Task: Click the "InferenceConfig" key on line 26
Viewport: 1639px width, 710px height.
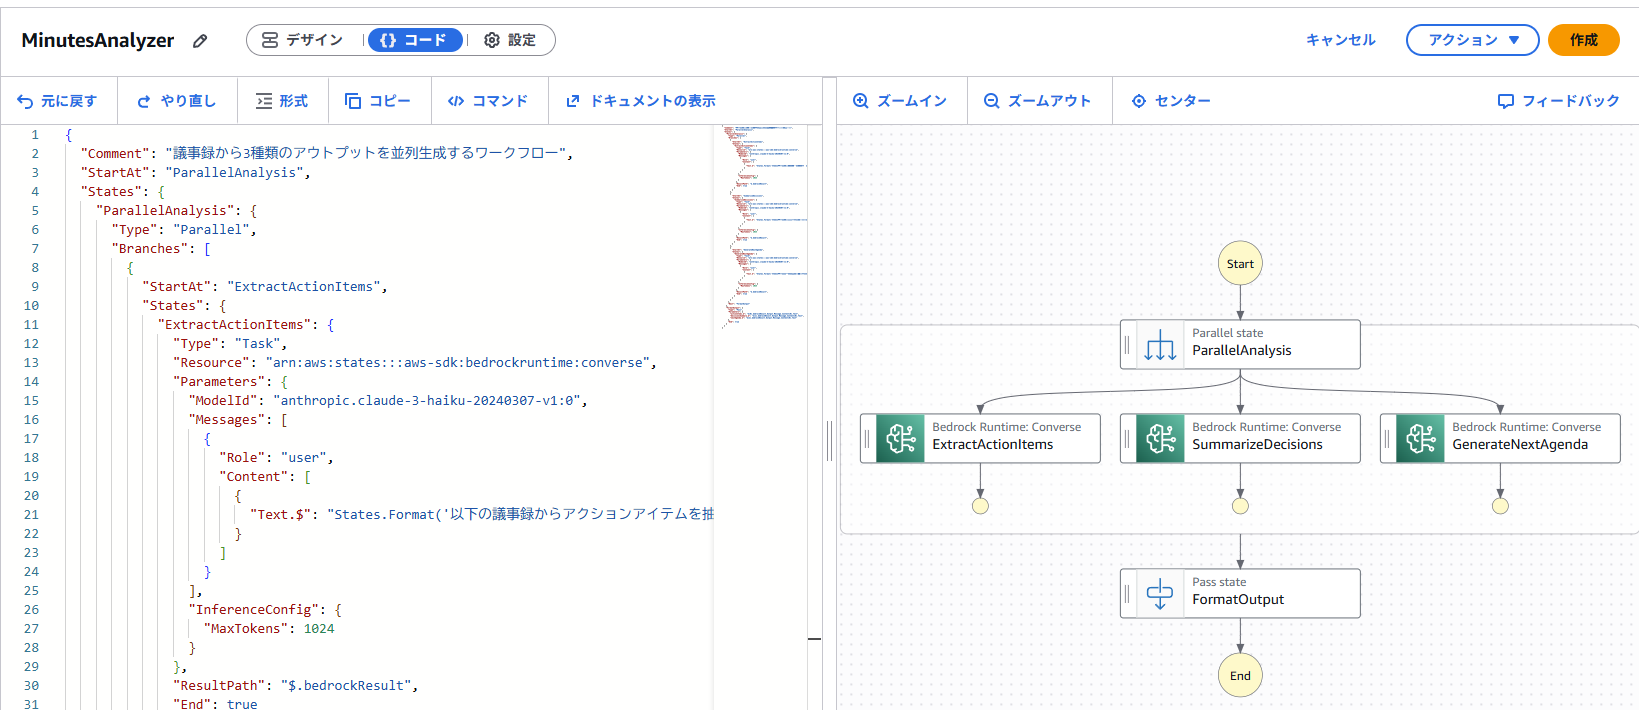Action: (x=254, y=609)
